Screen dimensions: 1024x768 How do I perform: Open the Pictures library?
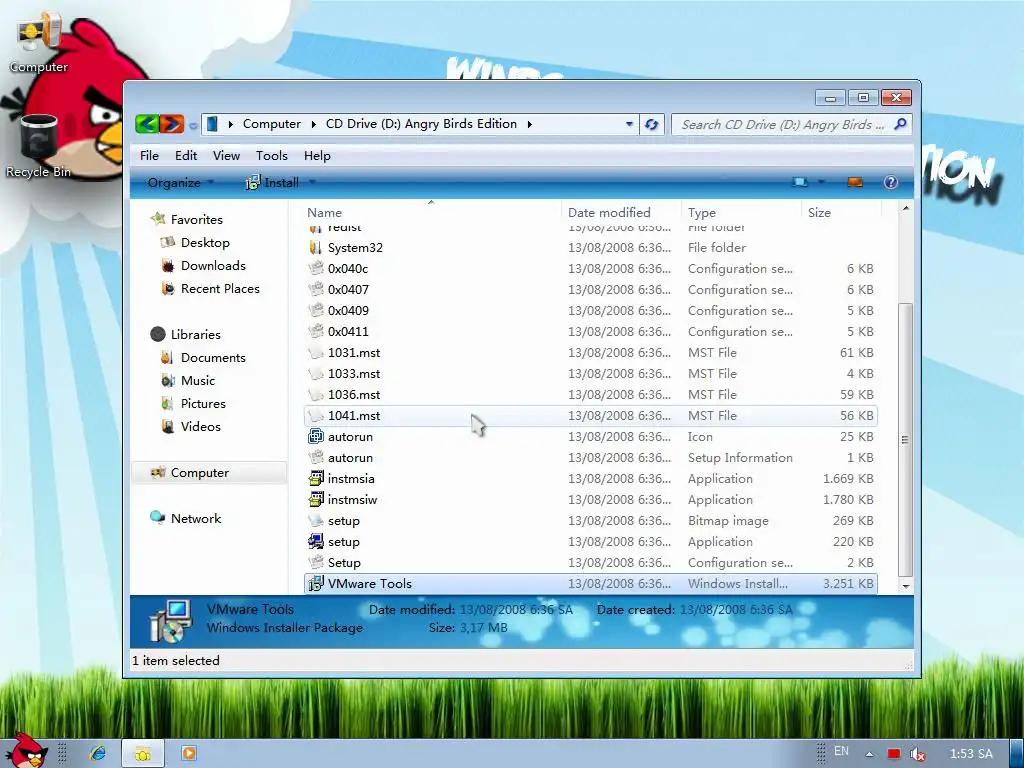pos(203,404)
